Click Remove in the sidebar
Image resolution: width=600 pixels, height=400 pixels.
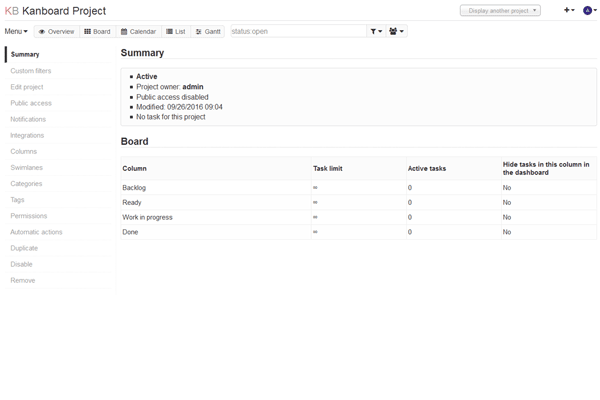22,280
